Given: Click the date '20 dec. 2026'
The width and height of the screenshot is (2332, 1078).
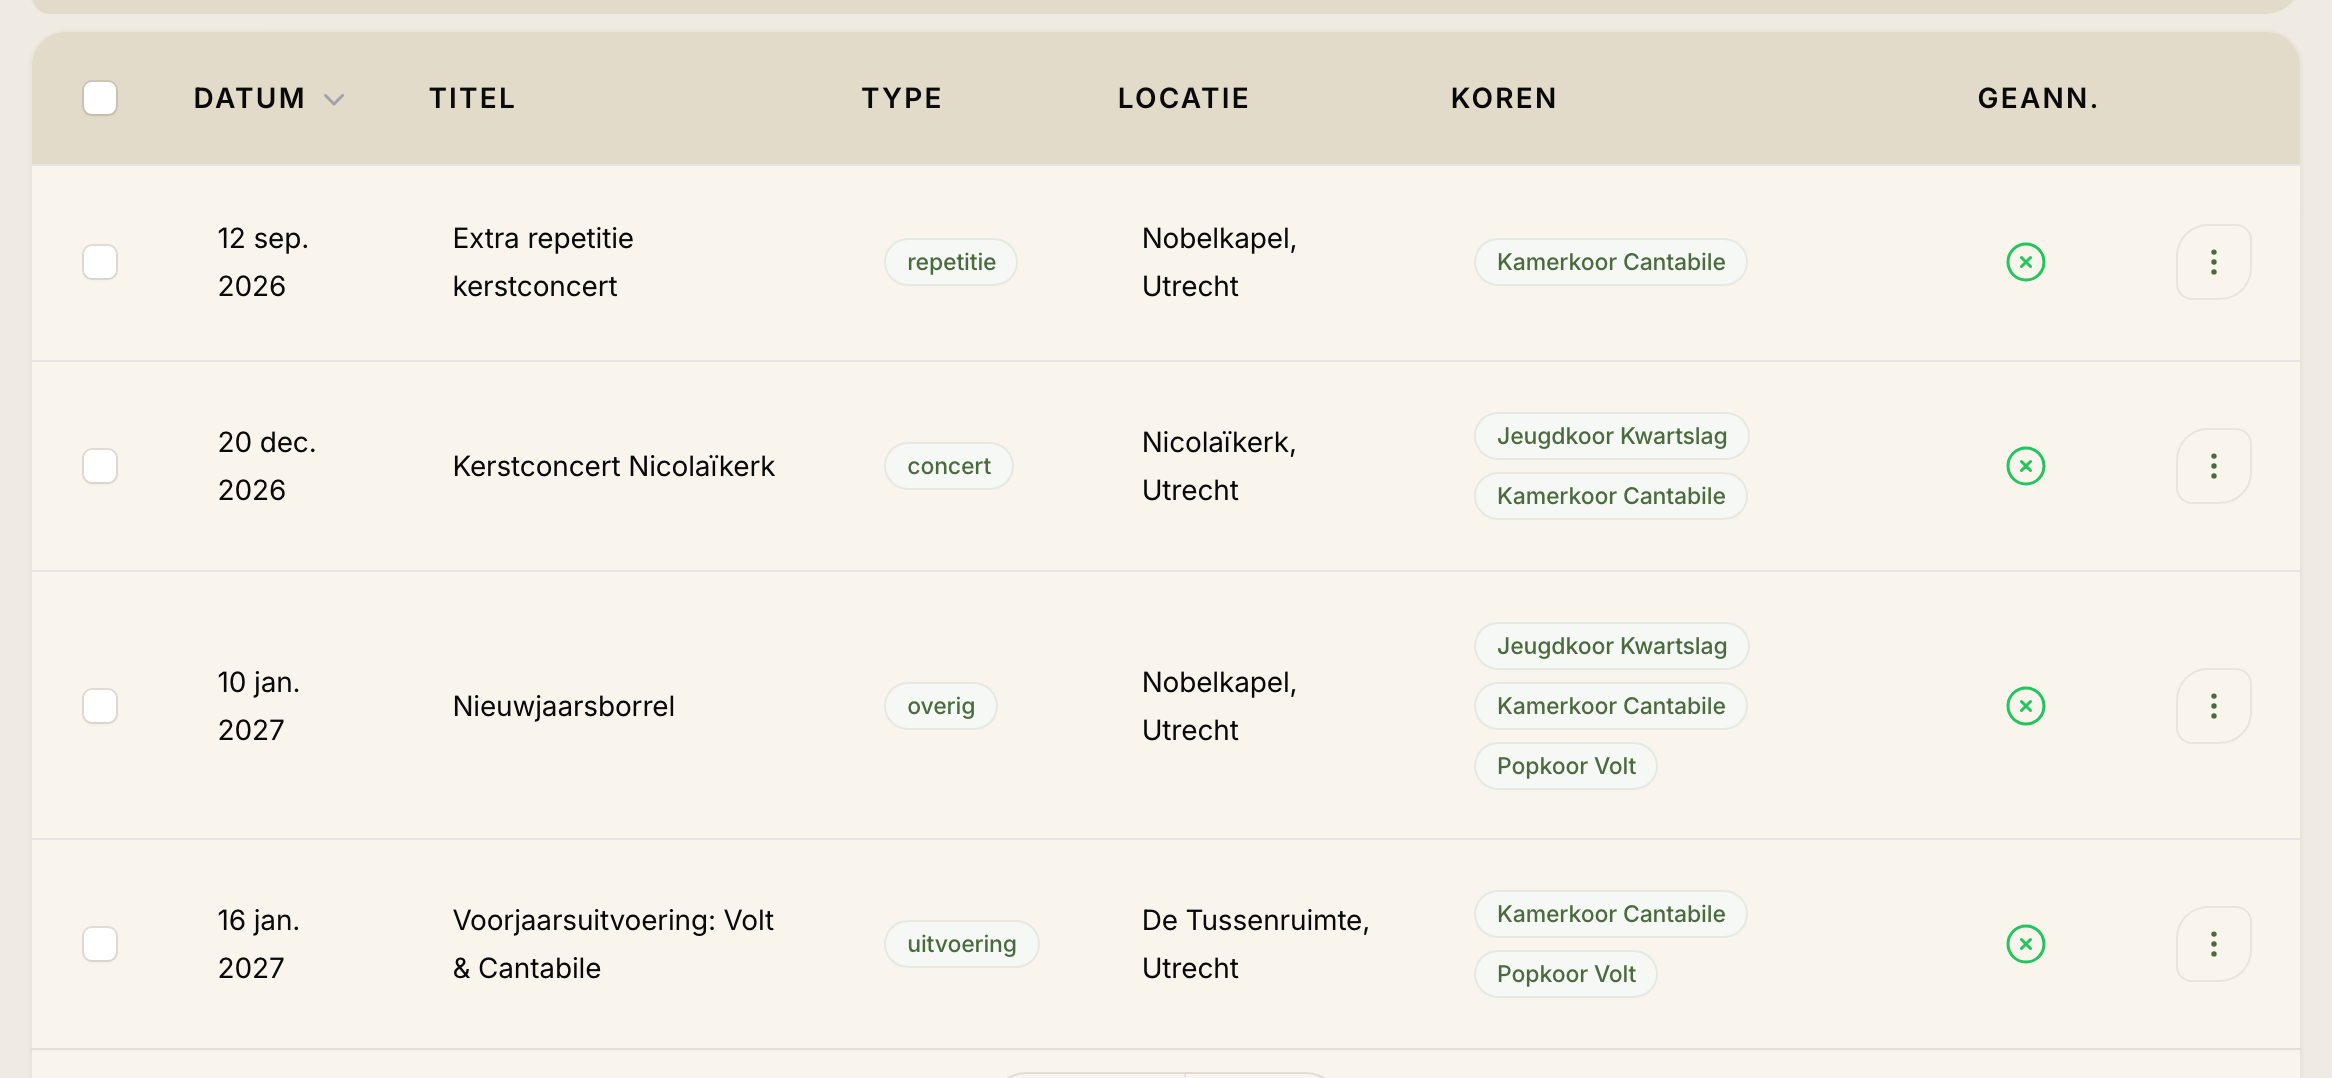Looking at the screenshot, I should pos(267,466).
